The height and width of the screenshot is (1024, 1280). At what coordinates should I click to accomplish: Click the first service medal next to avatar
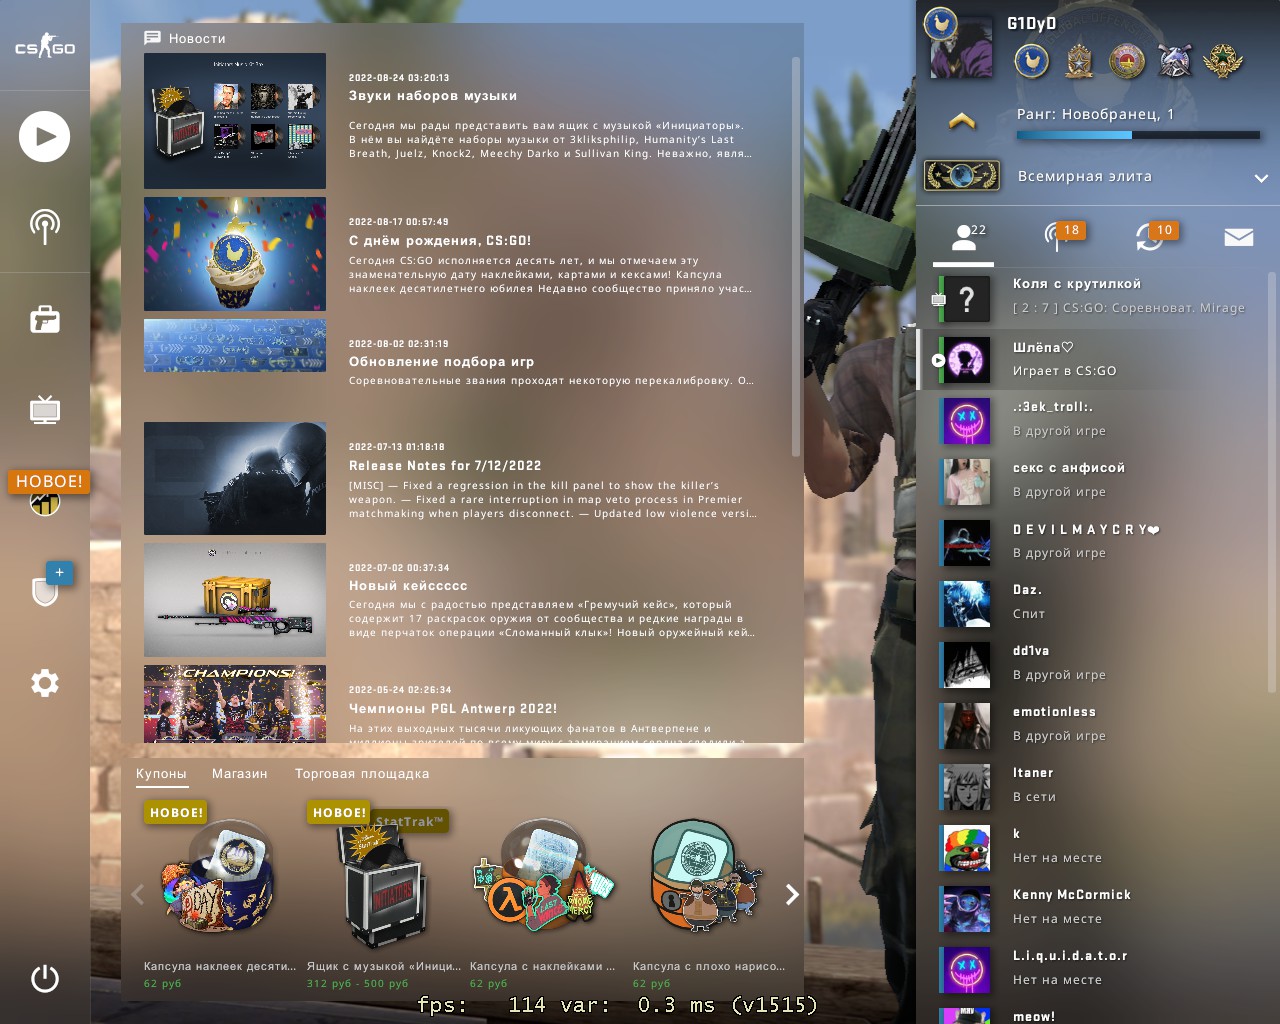1032,61
